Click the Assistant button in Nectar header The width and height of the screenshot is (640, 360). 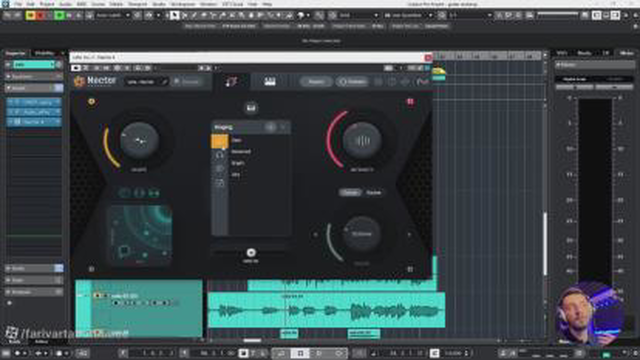pyautogui.click(x=187, y=82)
